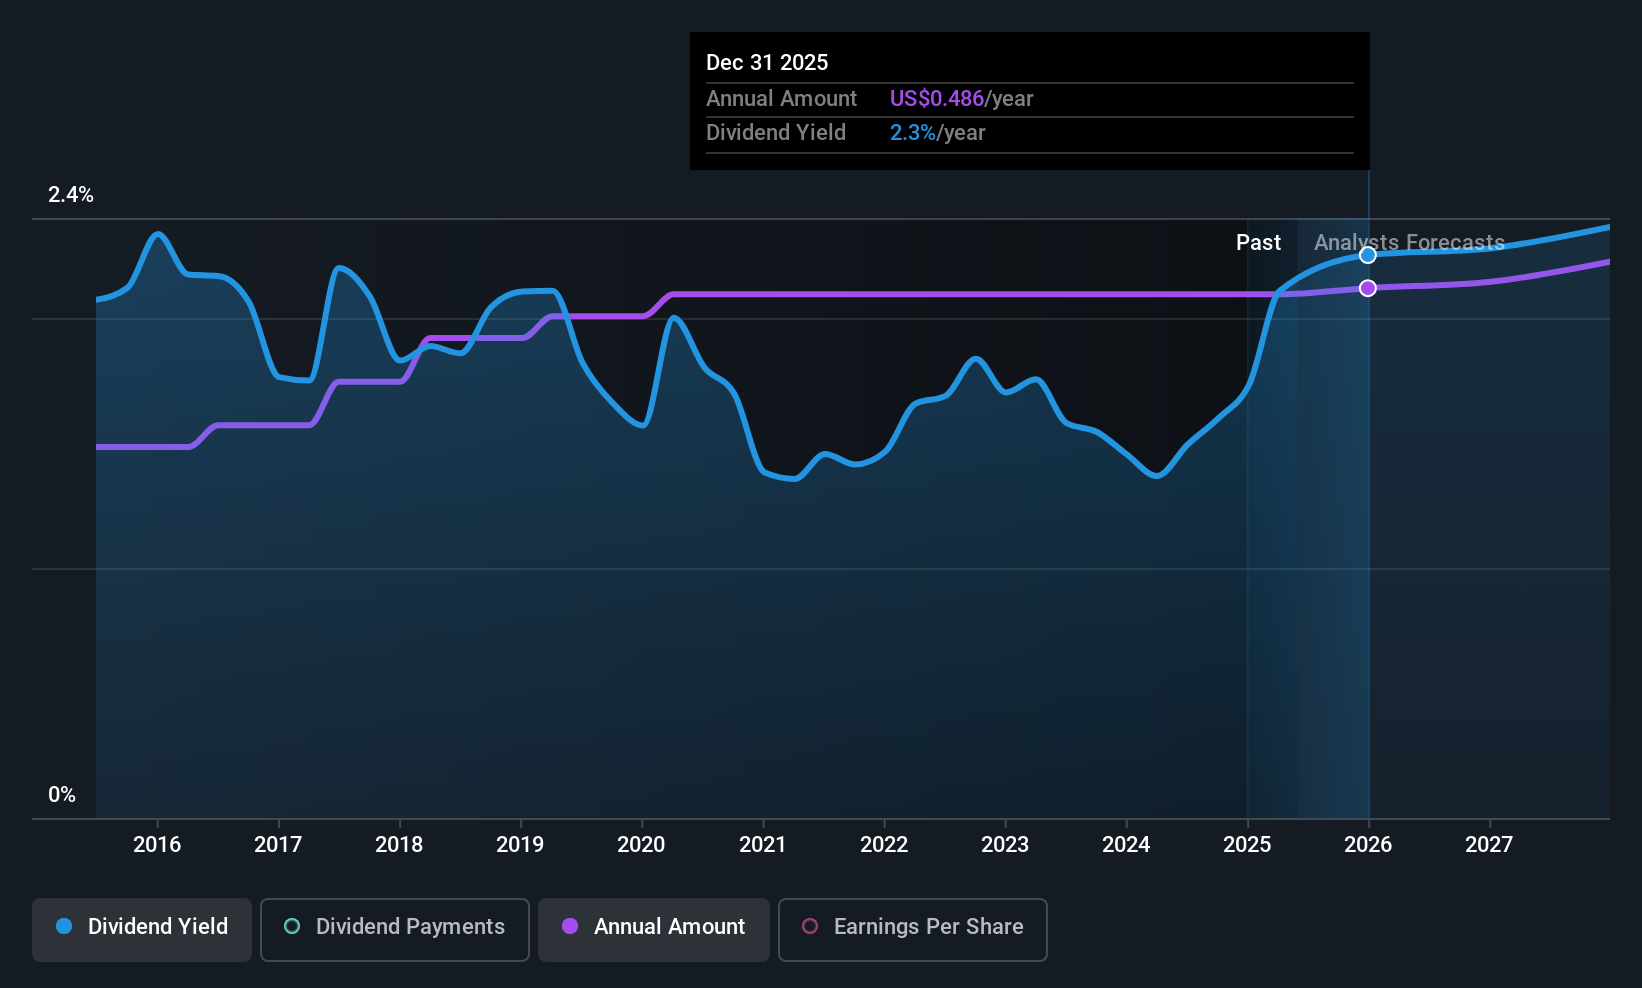Click the purple Annual Amount legend dot
1642x988 pixels.
(x=570, y=926)
